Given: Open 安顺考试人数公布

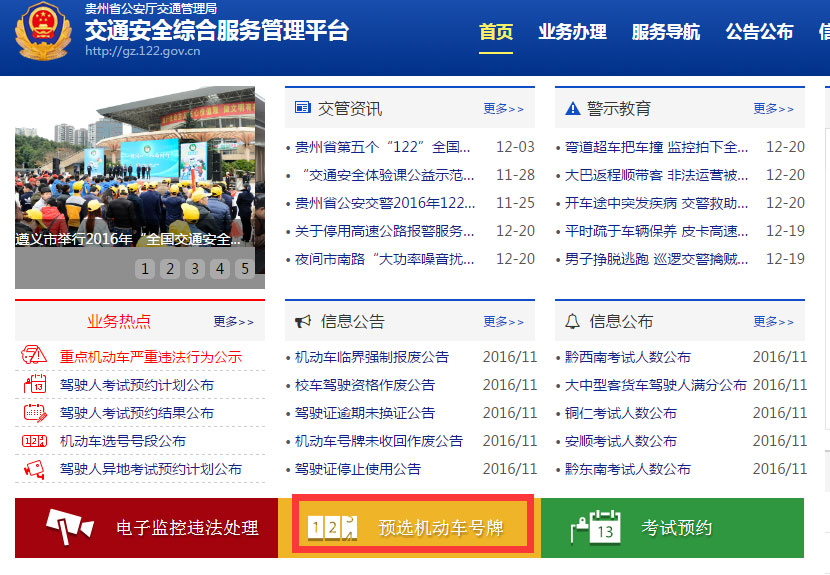Looking at the screenshot, I should 621,441.
